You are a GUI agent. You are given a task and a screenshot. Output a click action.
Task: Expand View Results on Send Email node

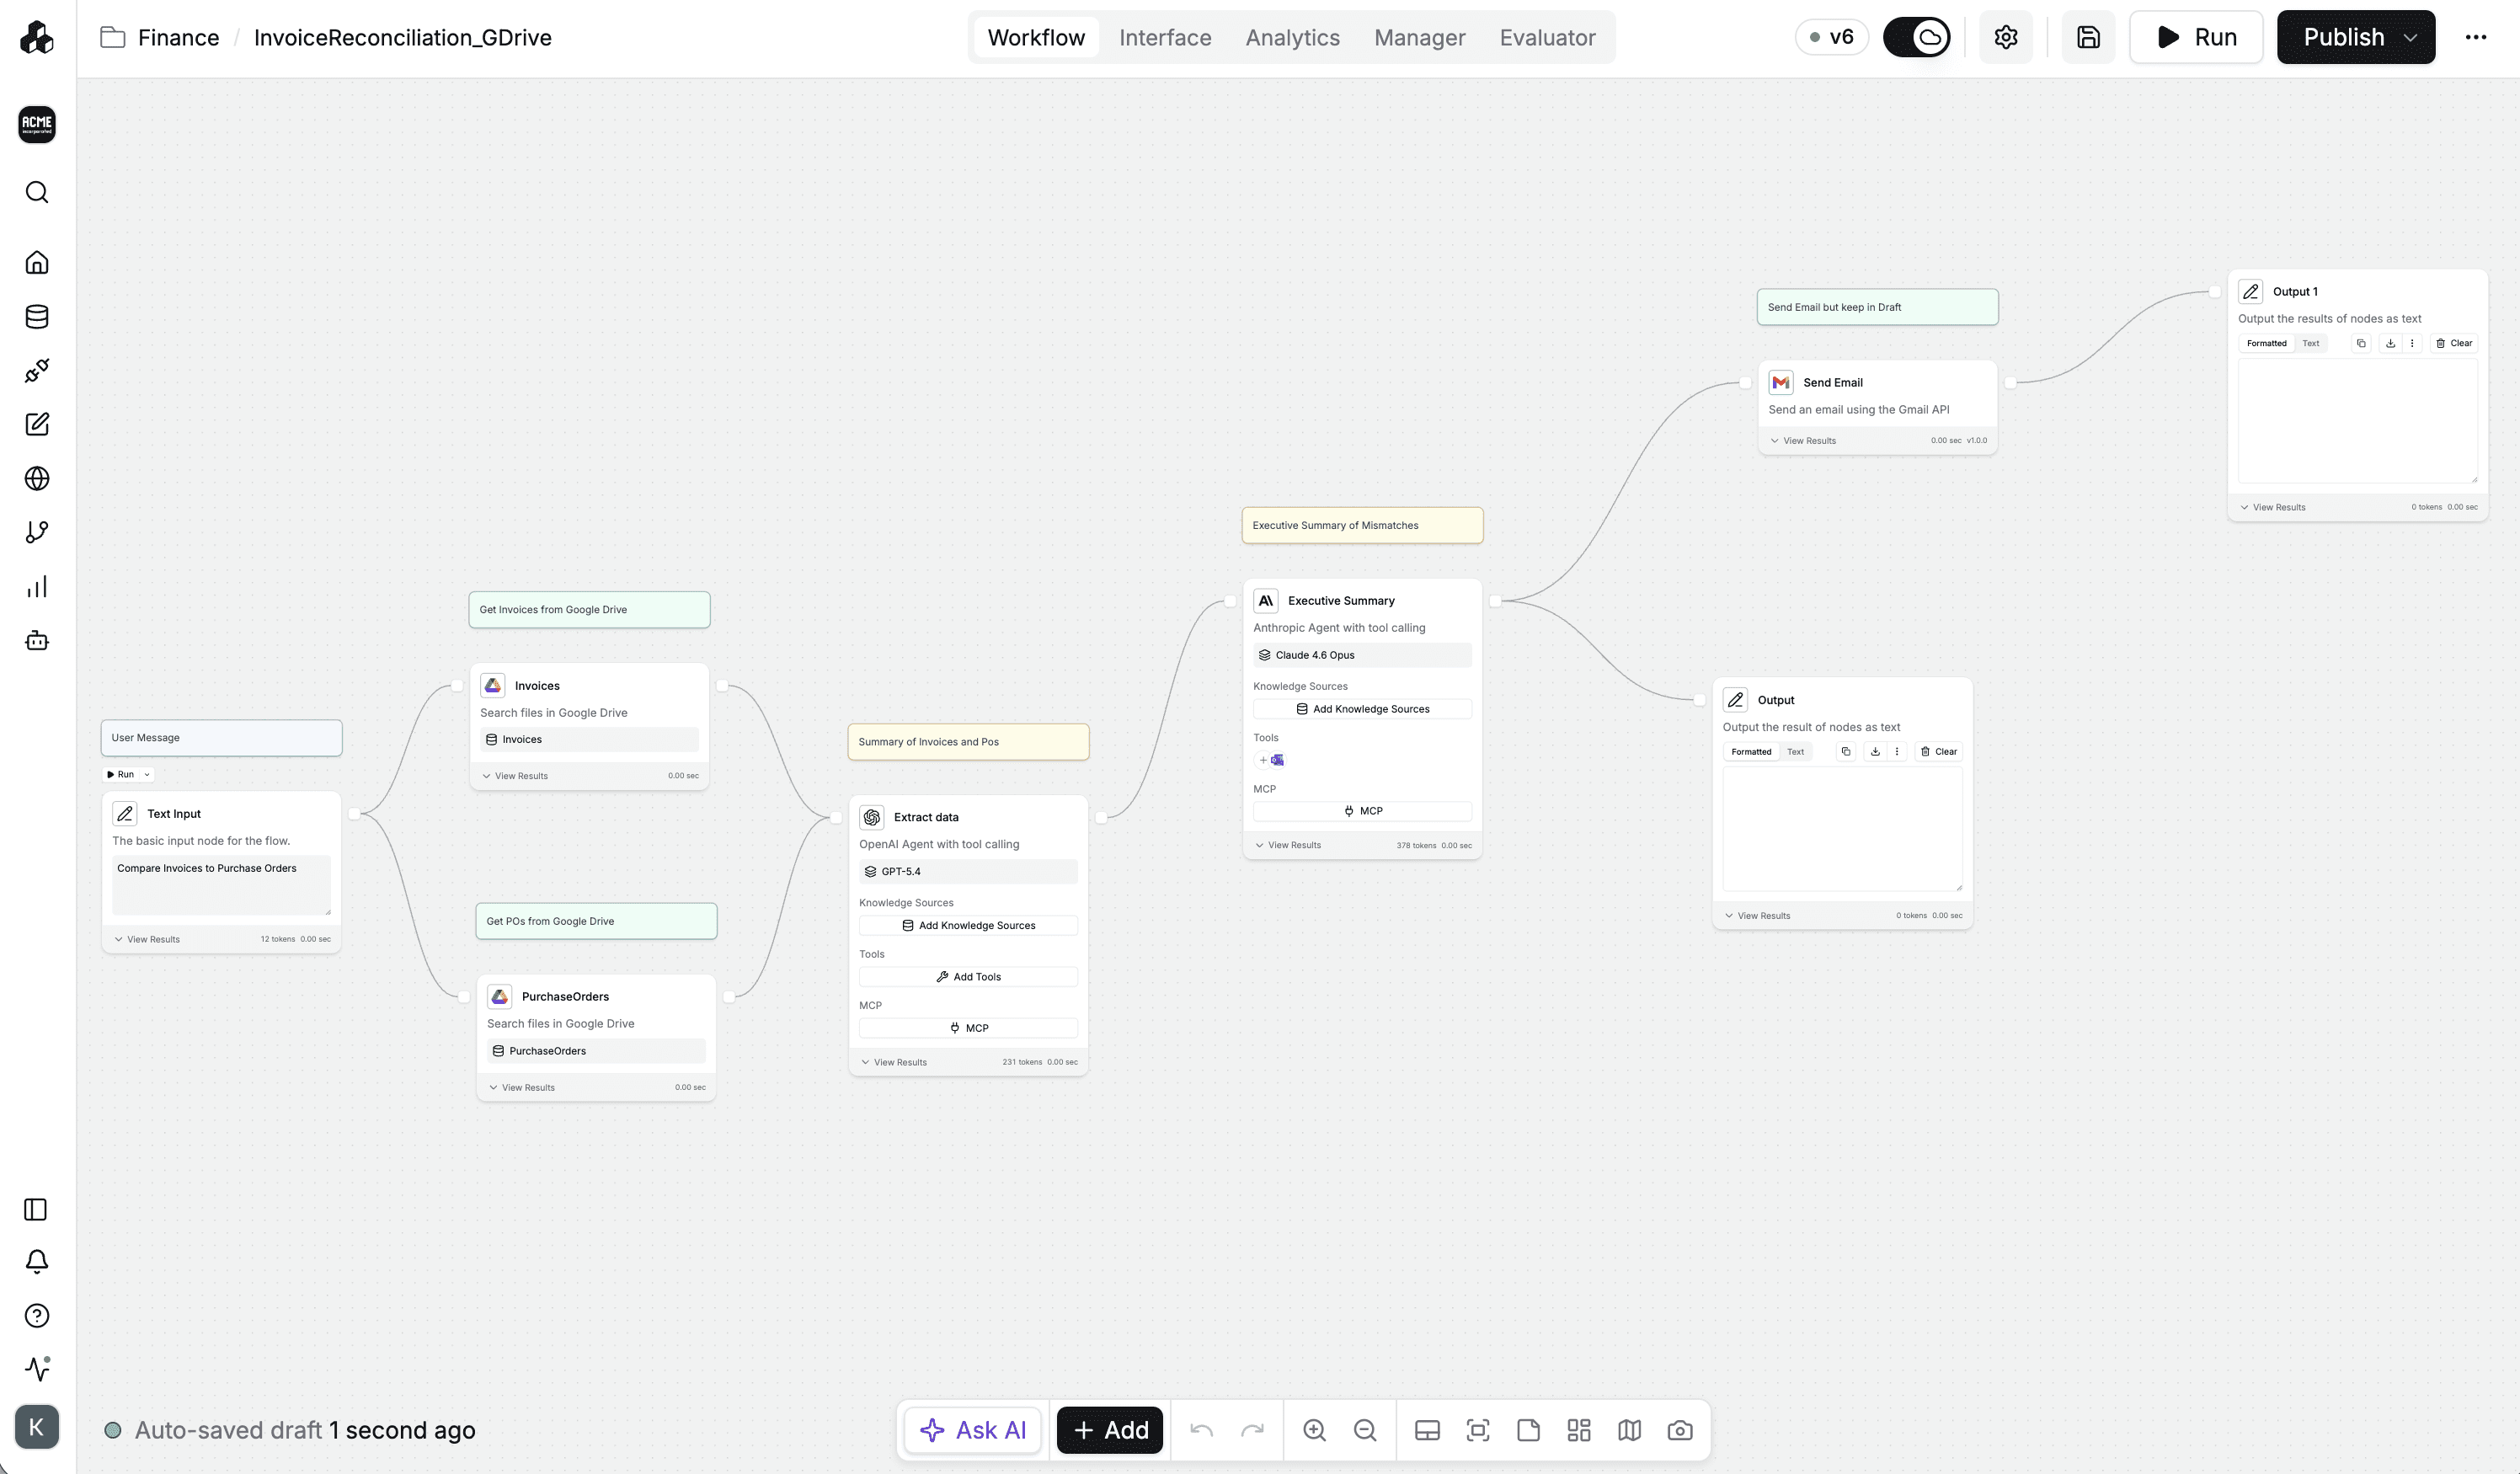click(x=1808, y=441)
